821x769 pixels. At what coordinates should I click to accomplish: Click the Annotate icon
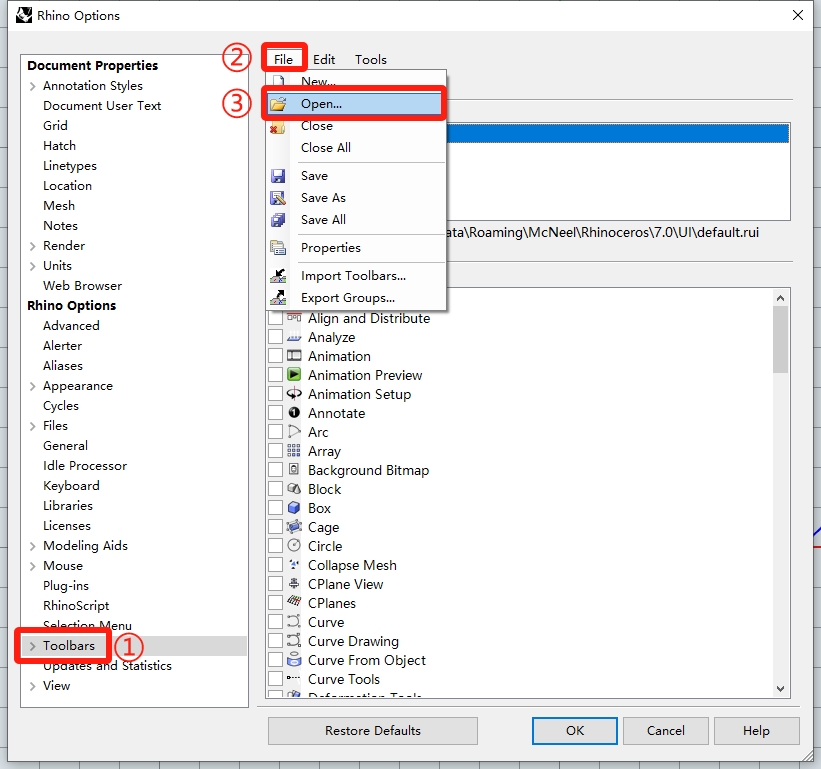[x=294, y=413]
